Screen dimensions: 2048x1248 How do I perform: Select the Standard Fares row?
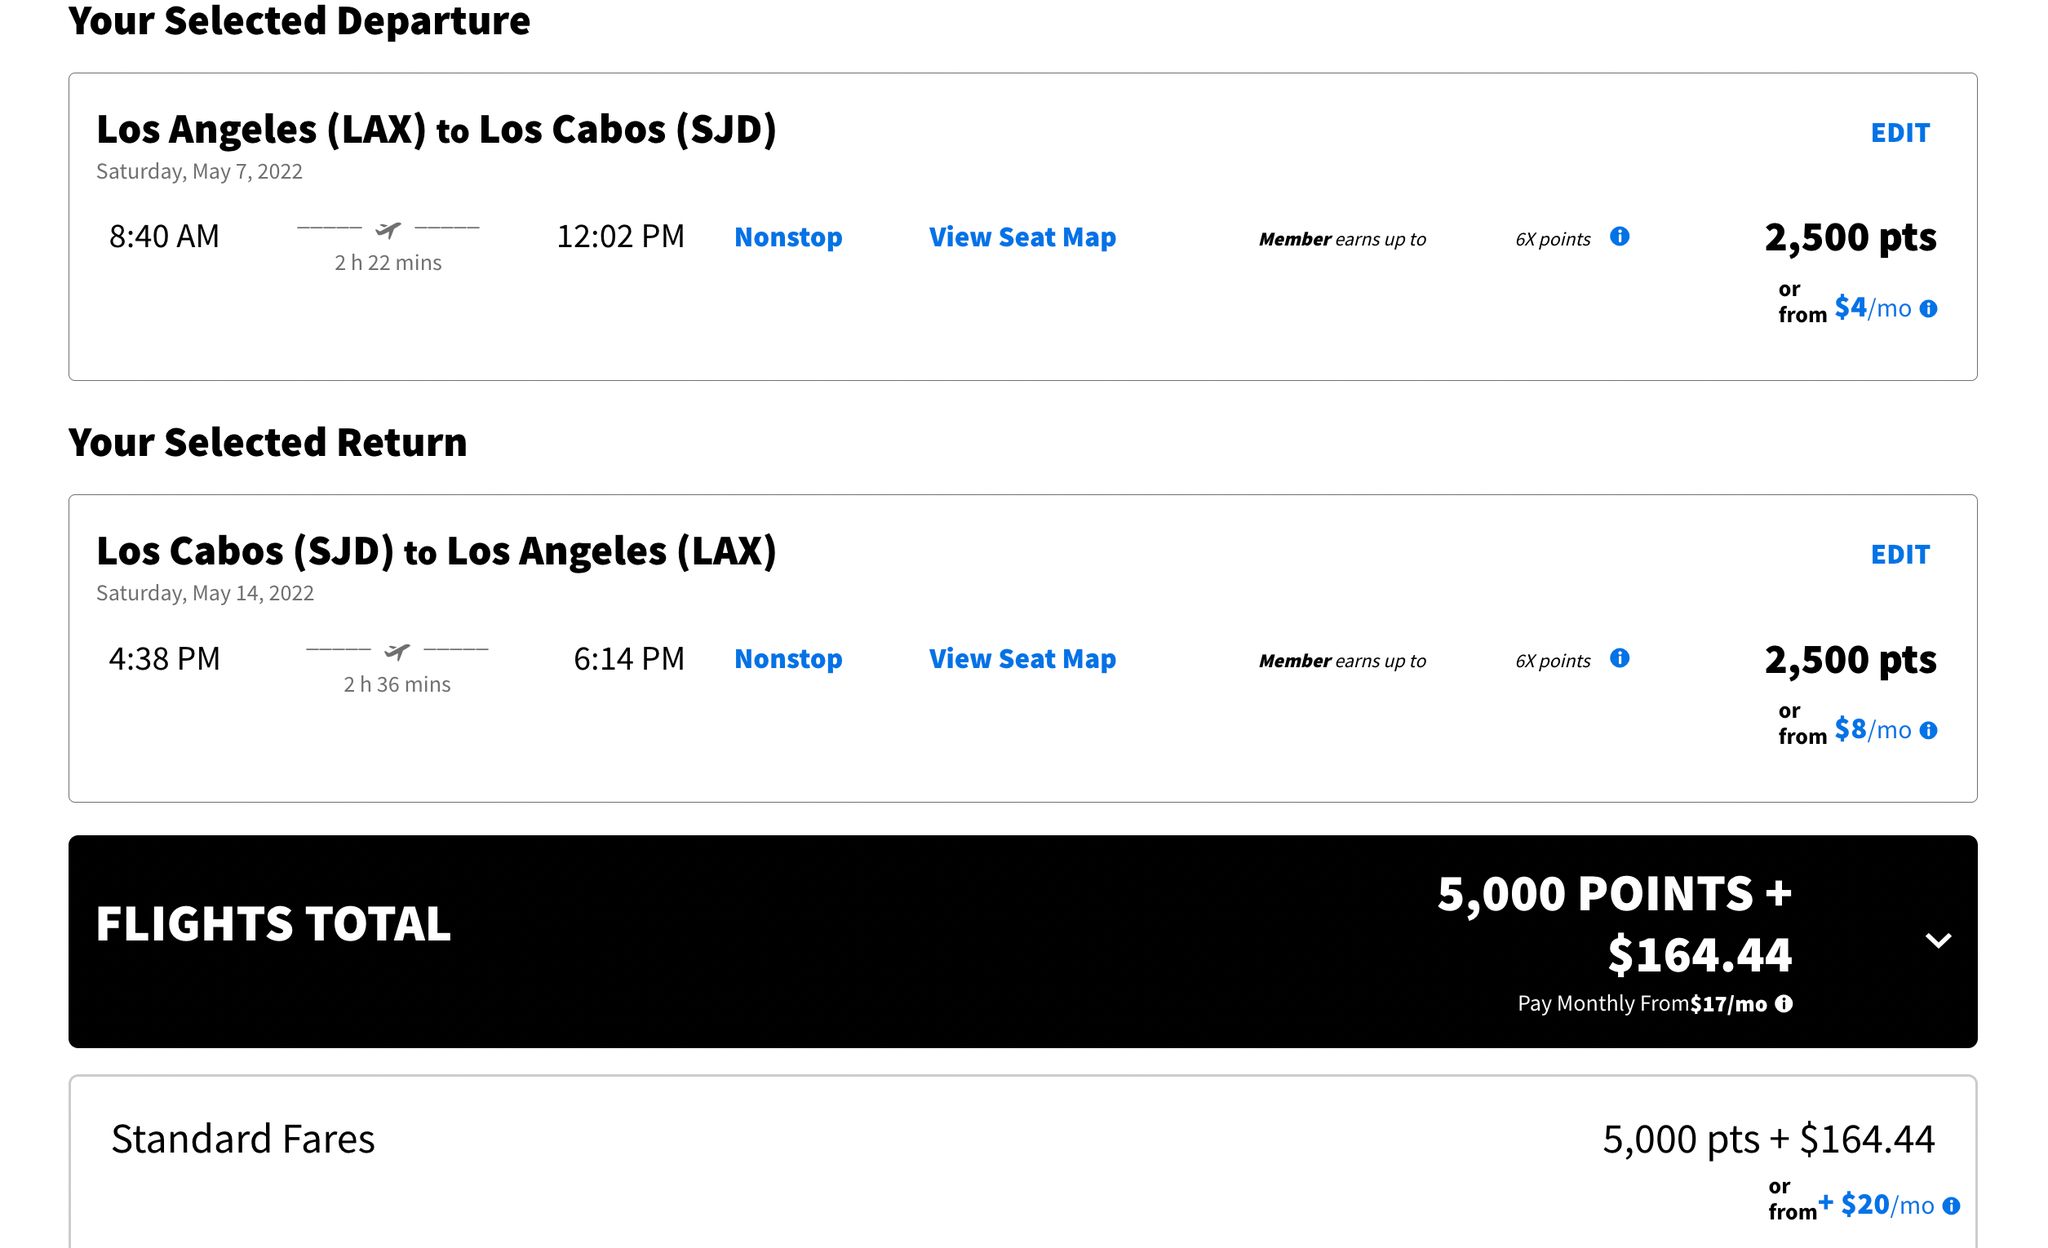(243, 1139)
